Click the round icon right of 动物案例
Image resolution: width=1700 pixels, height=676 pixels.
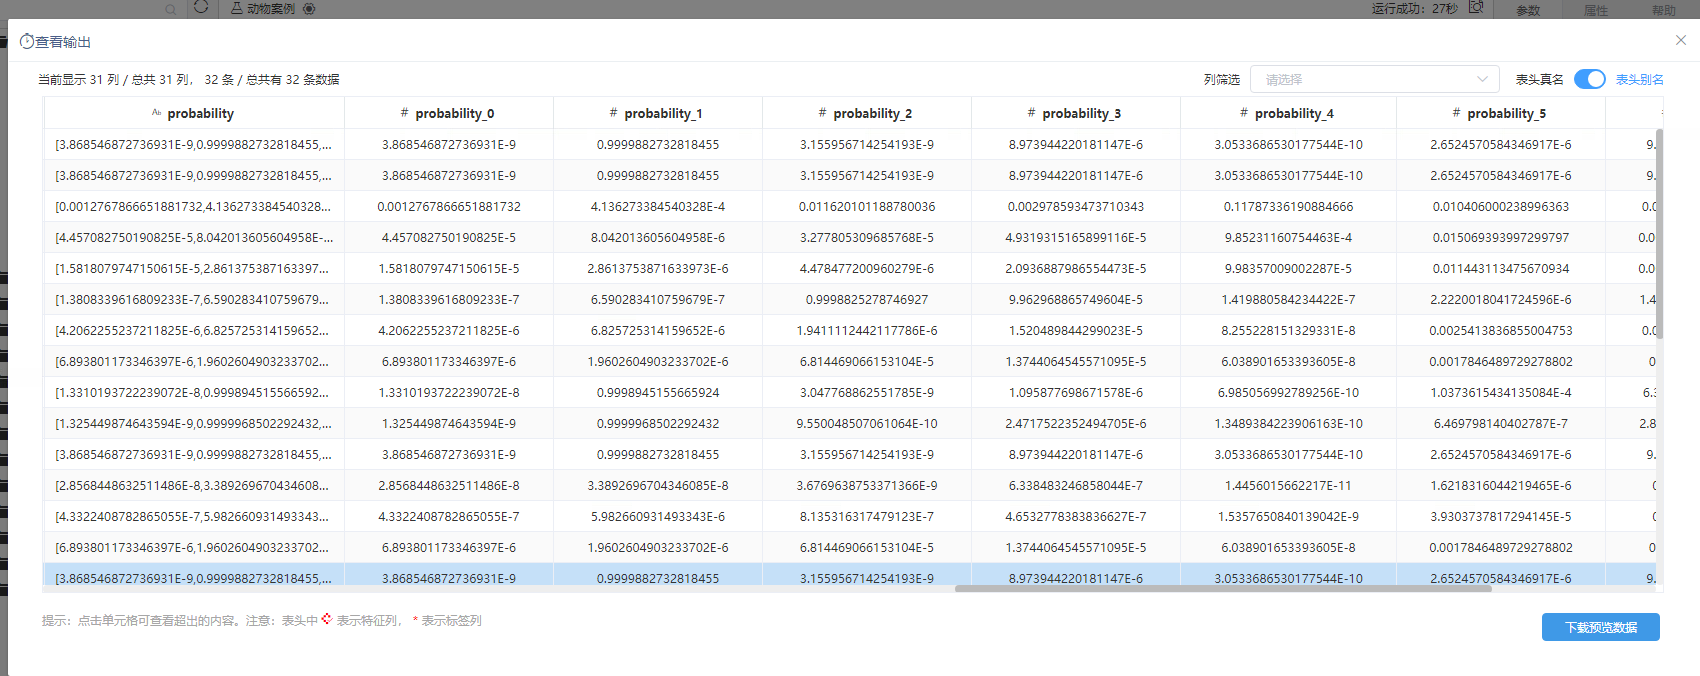coord(309,8)
